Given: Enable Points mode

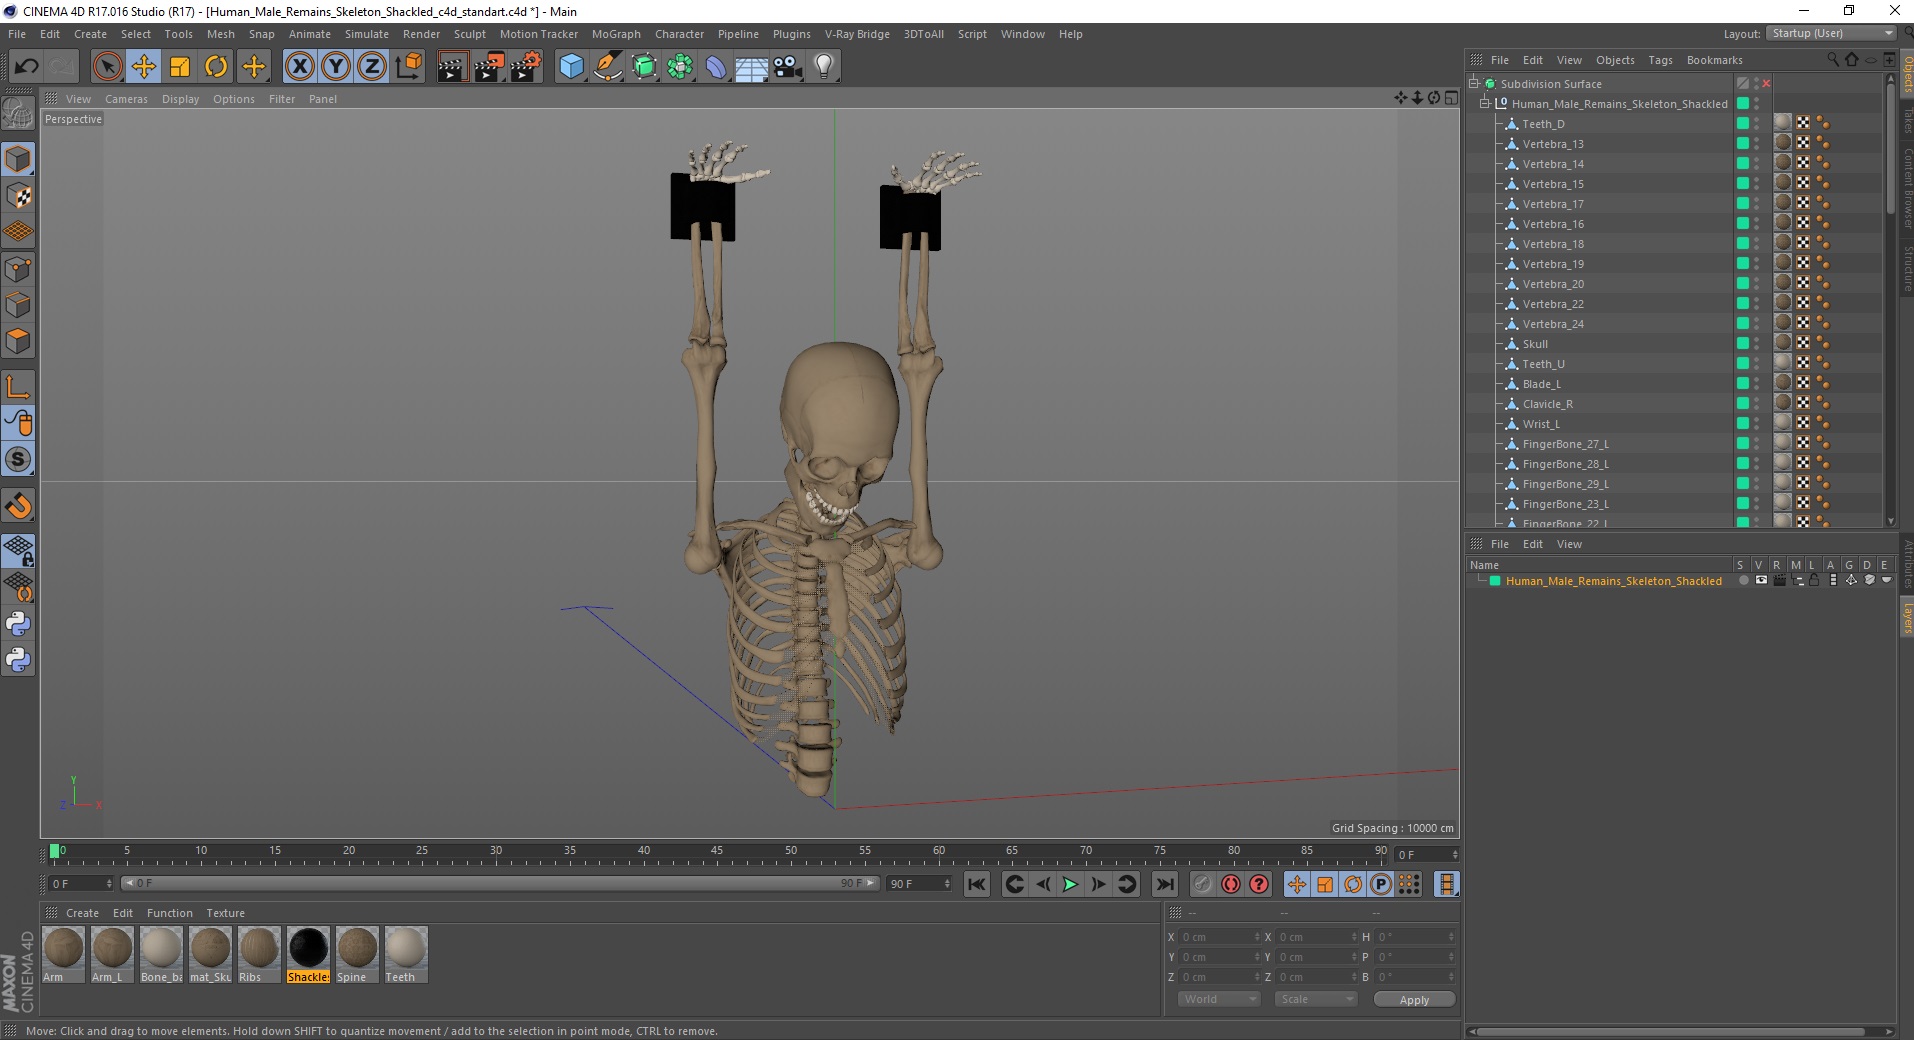Looking at the screenshot, I should (x=18, y=269).
